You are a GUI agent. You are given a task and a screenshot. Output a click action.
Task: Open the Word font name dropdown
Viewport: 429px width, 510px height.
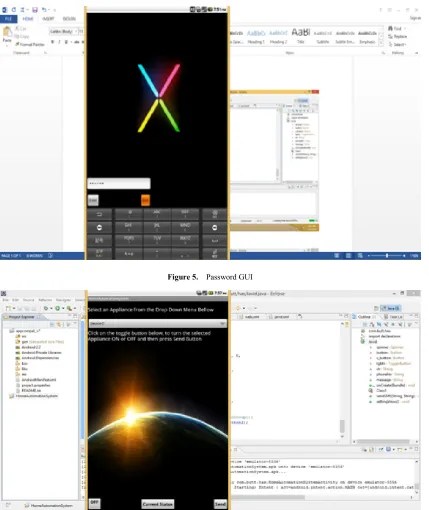pos(76,31)
